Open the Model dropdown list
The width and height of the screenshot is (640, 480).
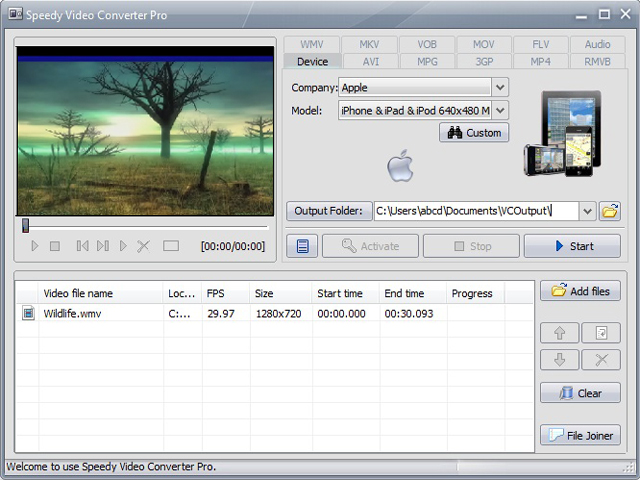point(501,111)
